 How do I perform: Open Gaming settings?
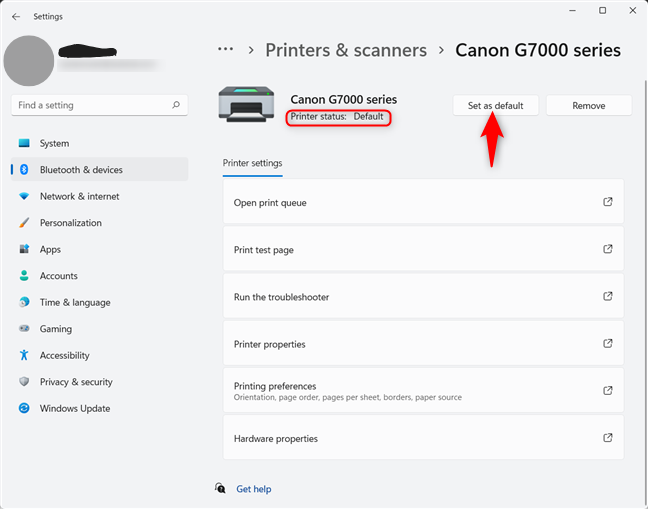pyautogui.click(x=100, y=328)
